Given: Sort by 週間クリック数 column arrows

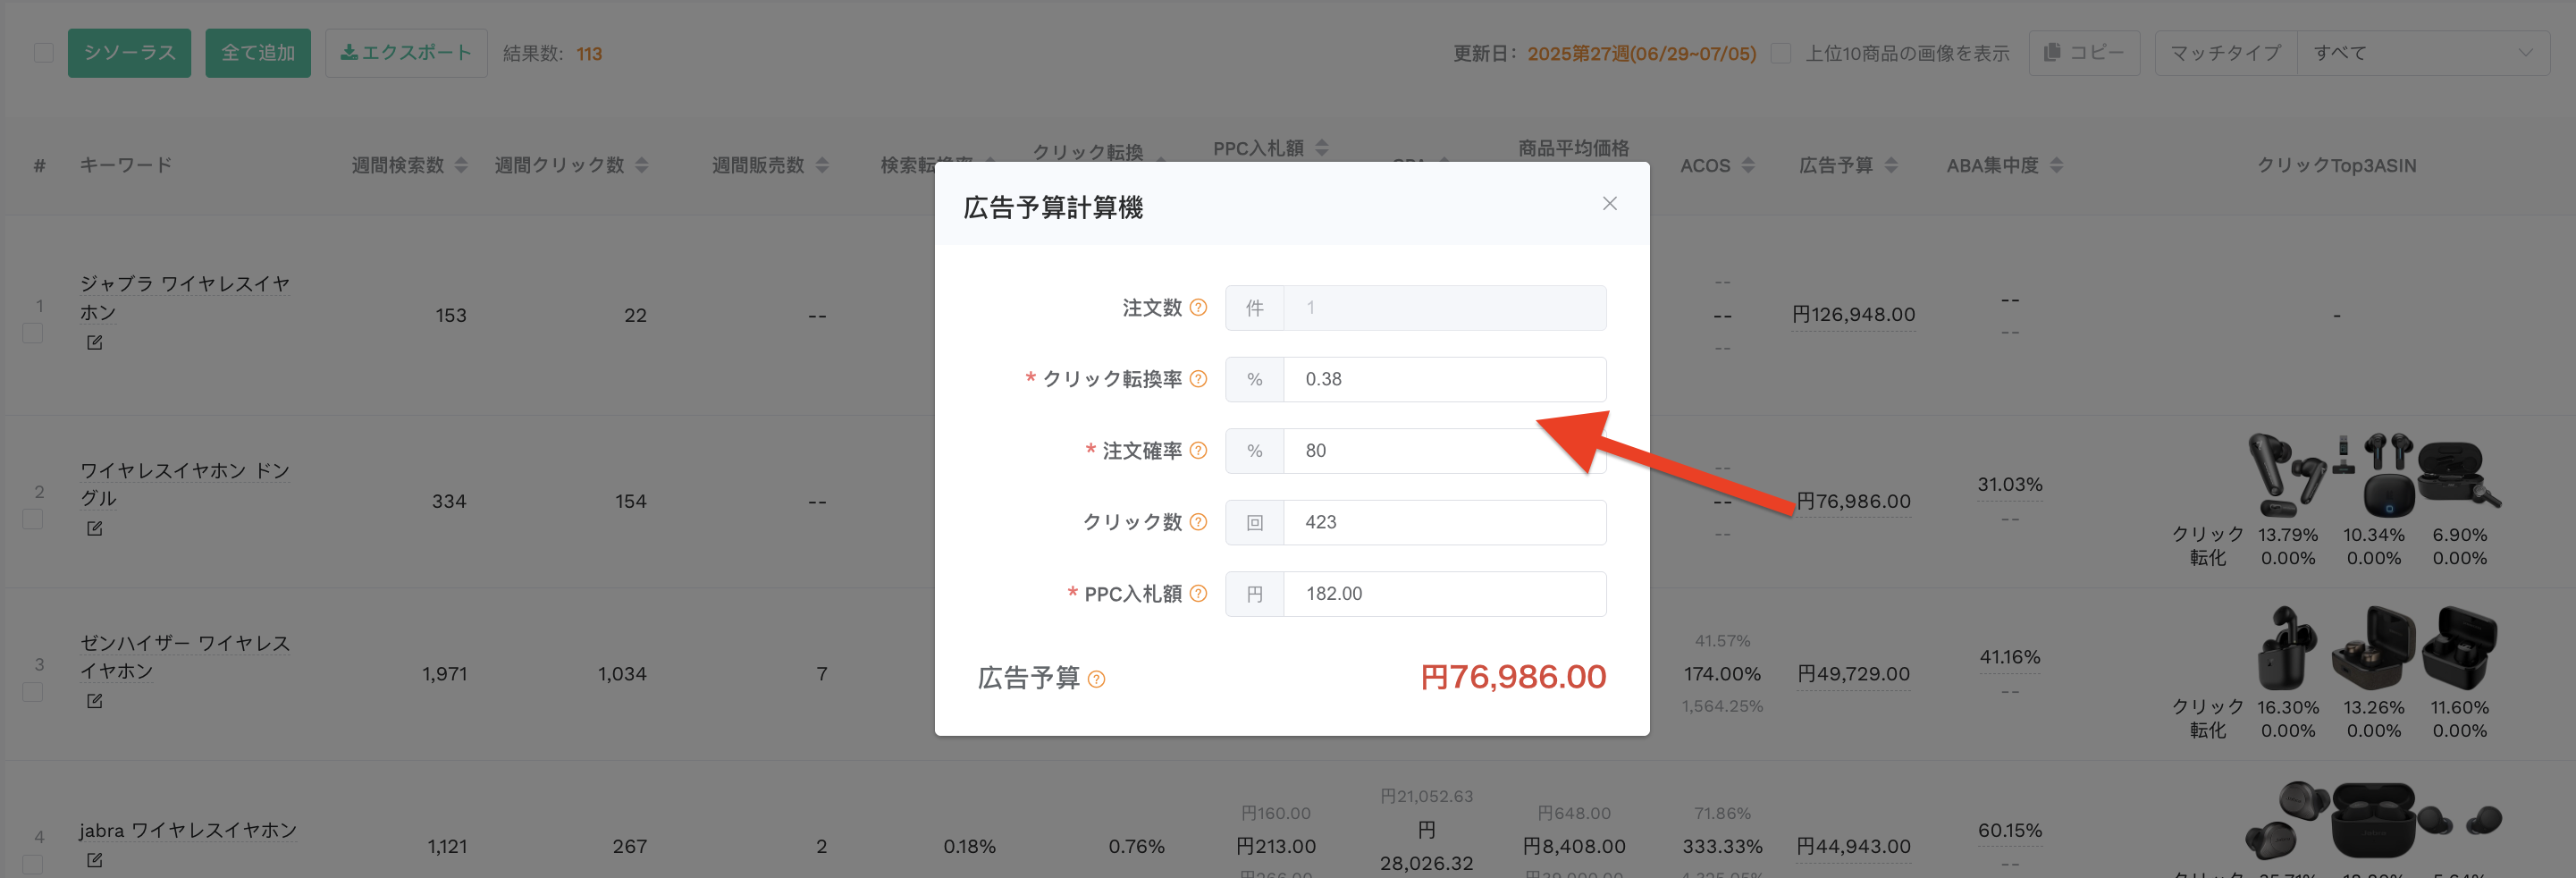Looking at the screenshot, I should click(642, 165).
